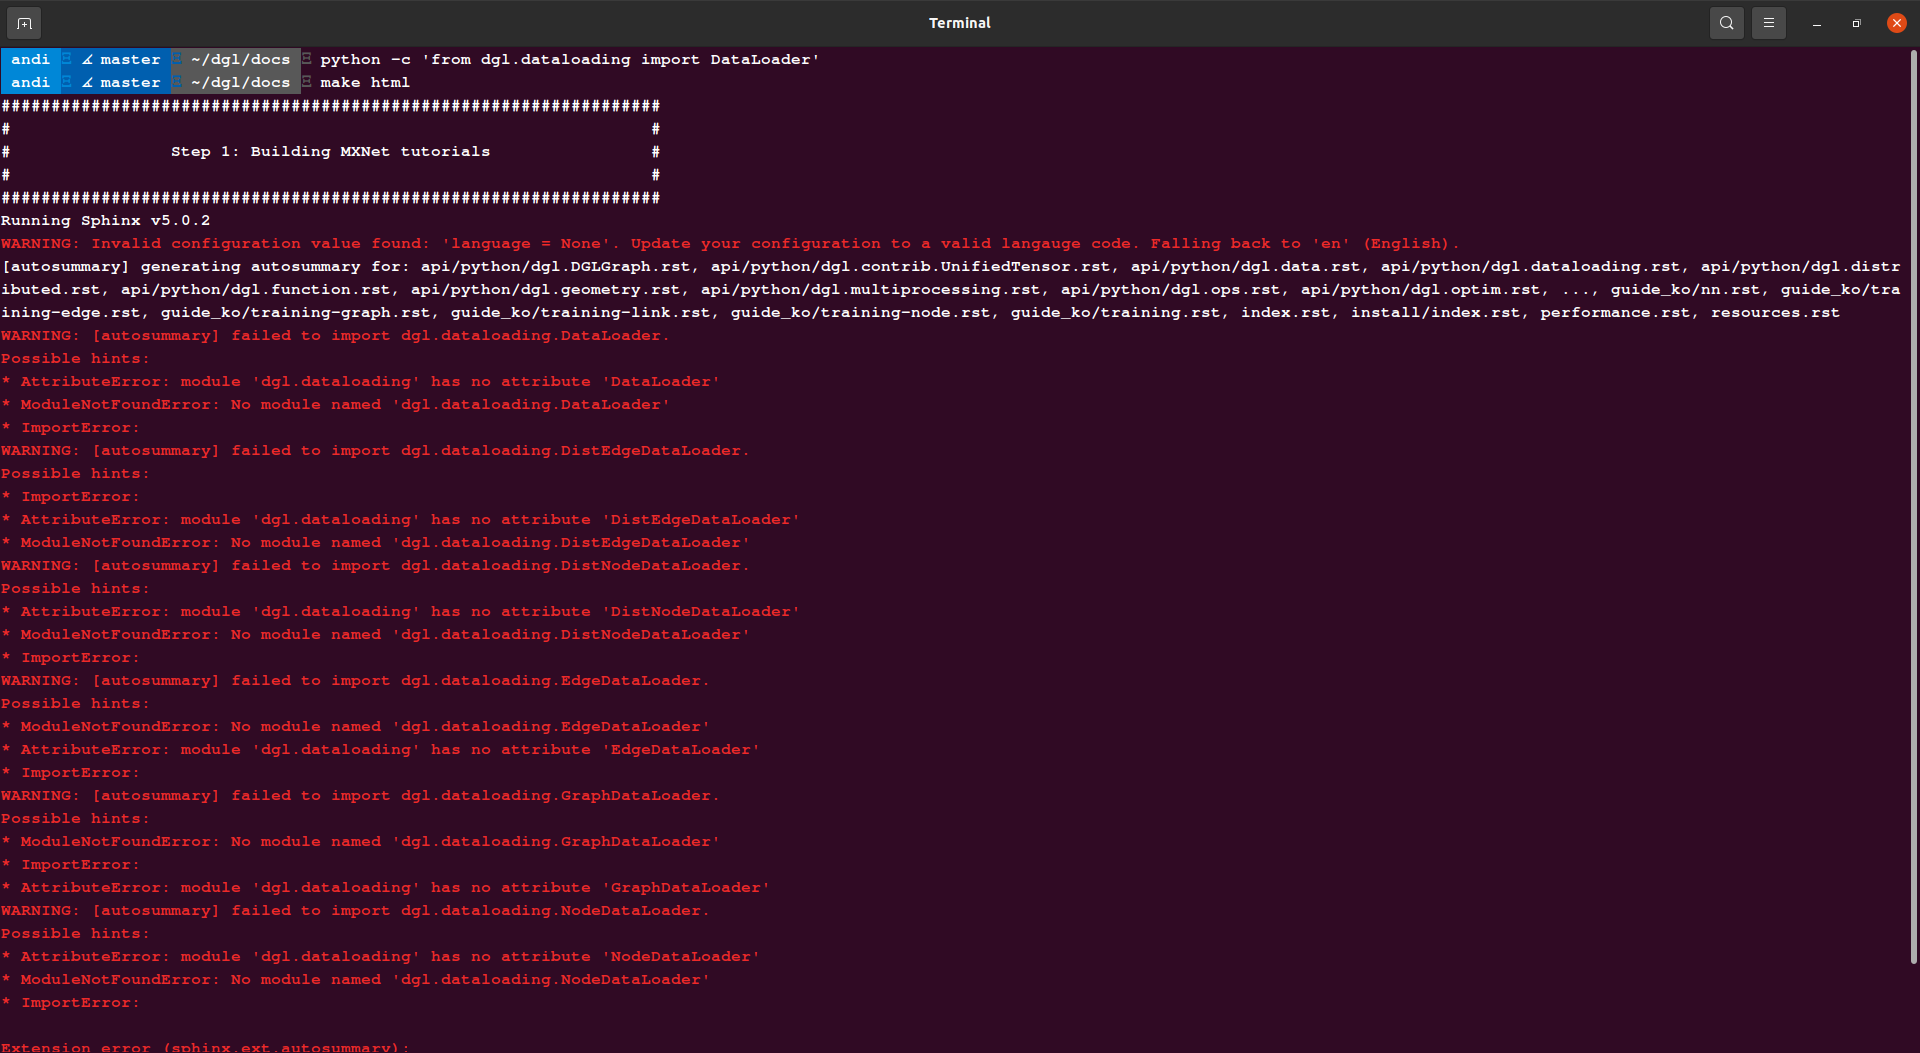The image size is (1920, 1053).
Task: Click the minimize window control
Action: (x=1817, y=22)
